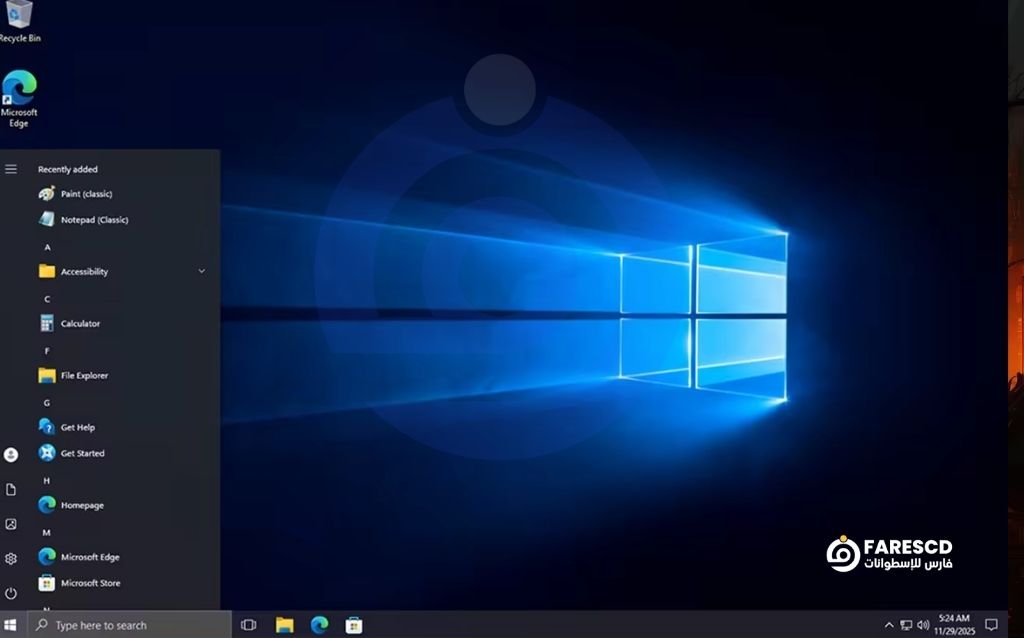1024x638 pixels.
Task: Open File Explorer from the Start list
Action: tap(83, 376)
